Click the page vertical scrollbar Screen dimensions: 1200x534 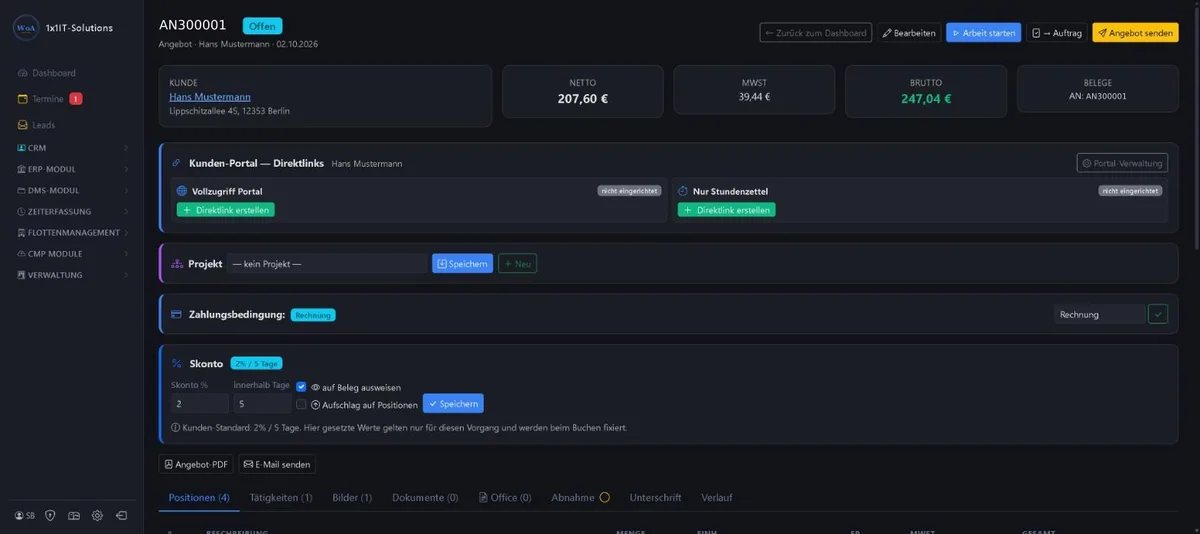[x=1195, y=130]
